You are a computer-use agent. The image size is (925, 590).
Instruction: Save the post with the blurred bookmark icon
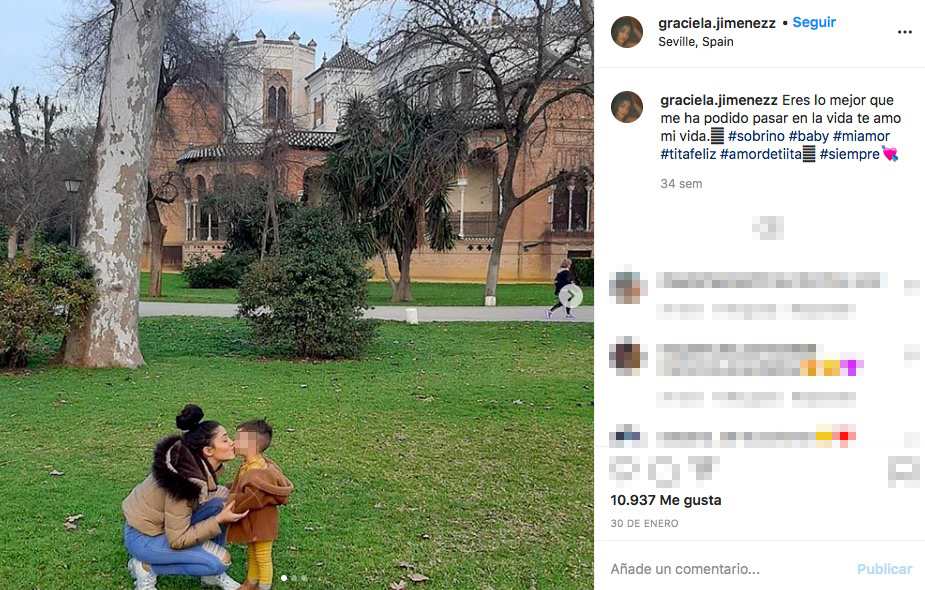coord(904,471)
